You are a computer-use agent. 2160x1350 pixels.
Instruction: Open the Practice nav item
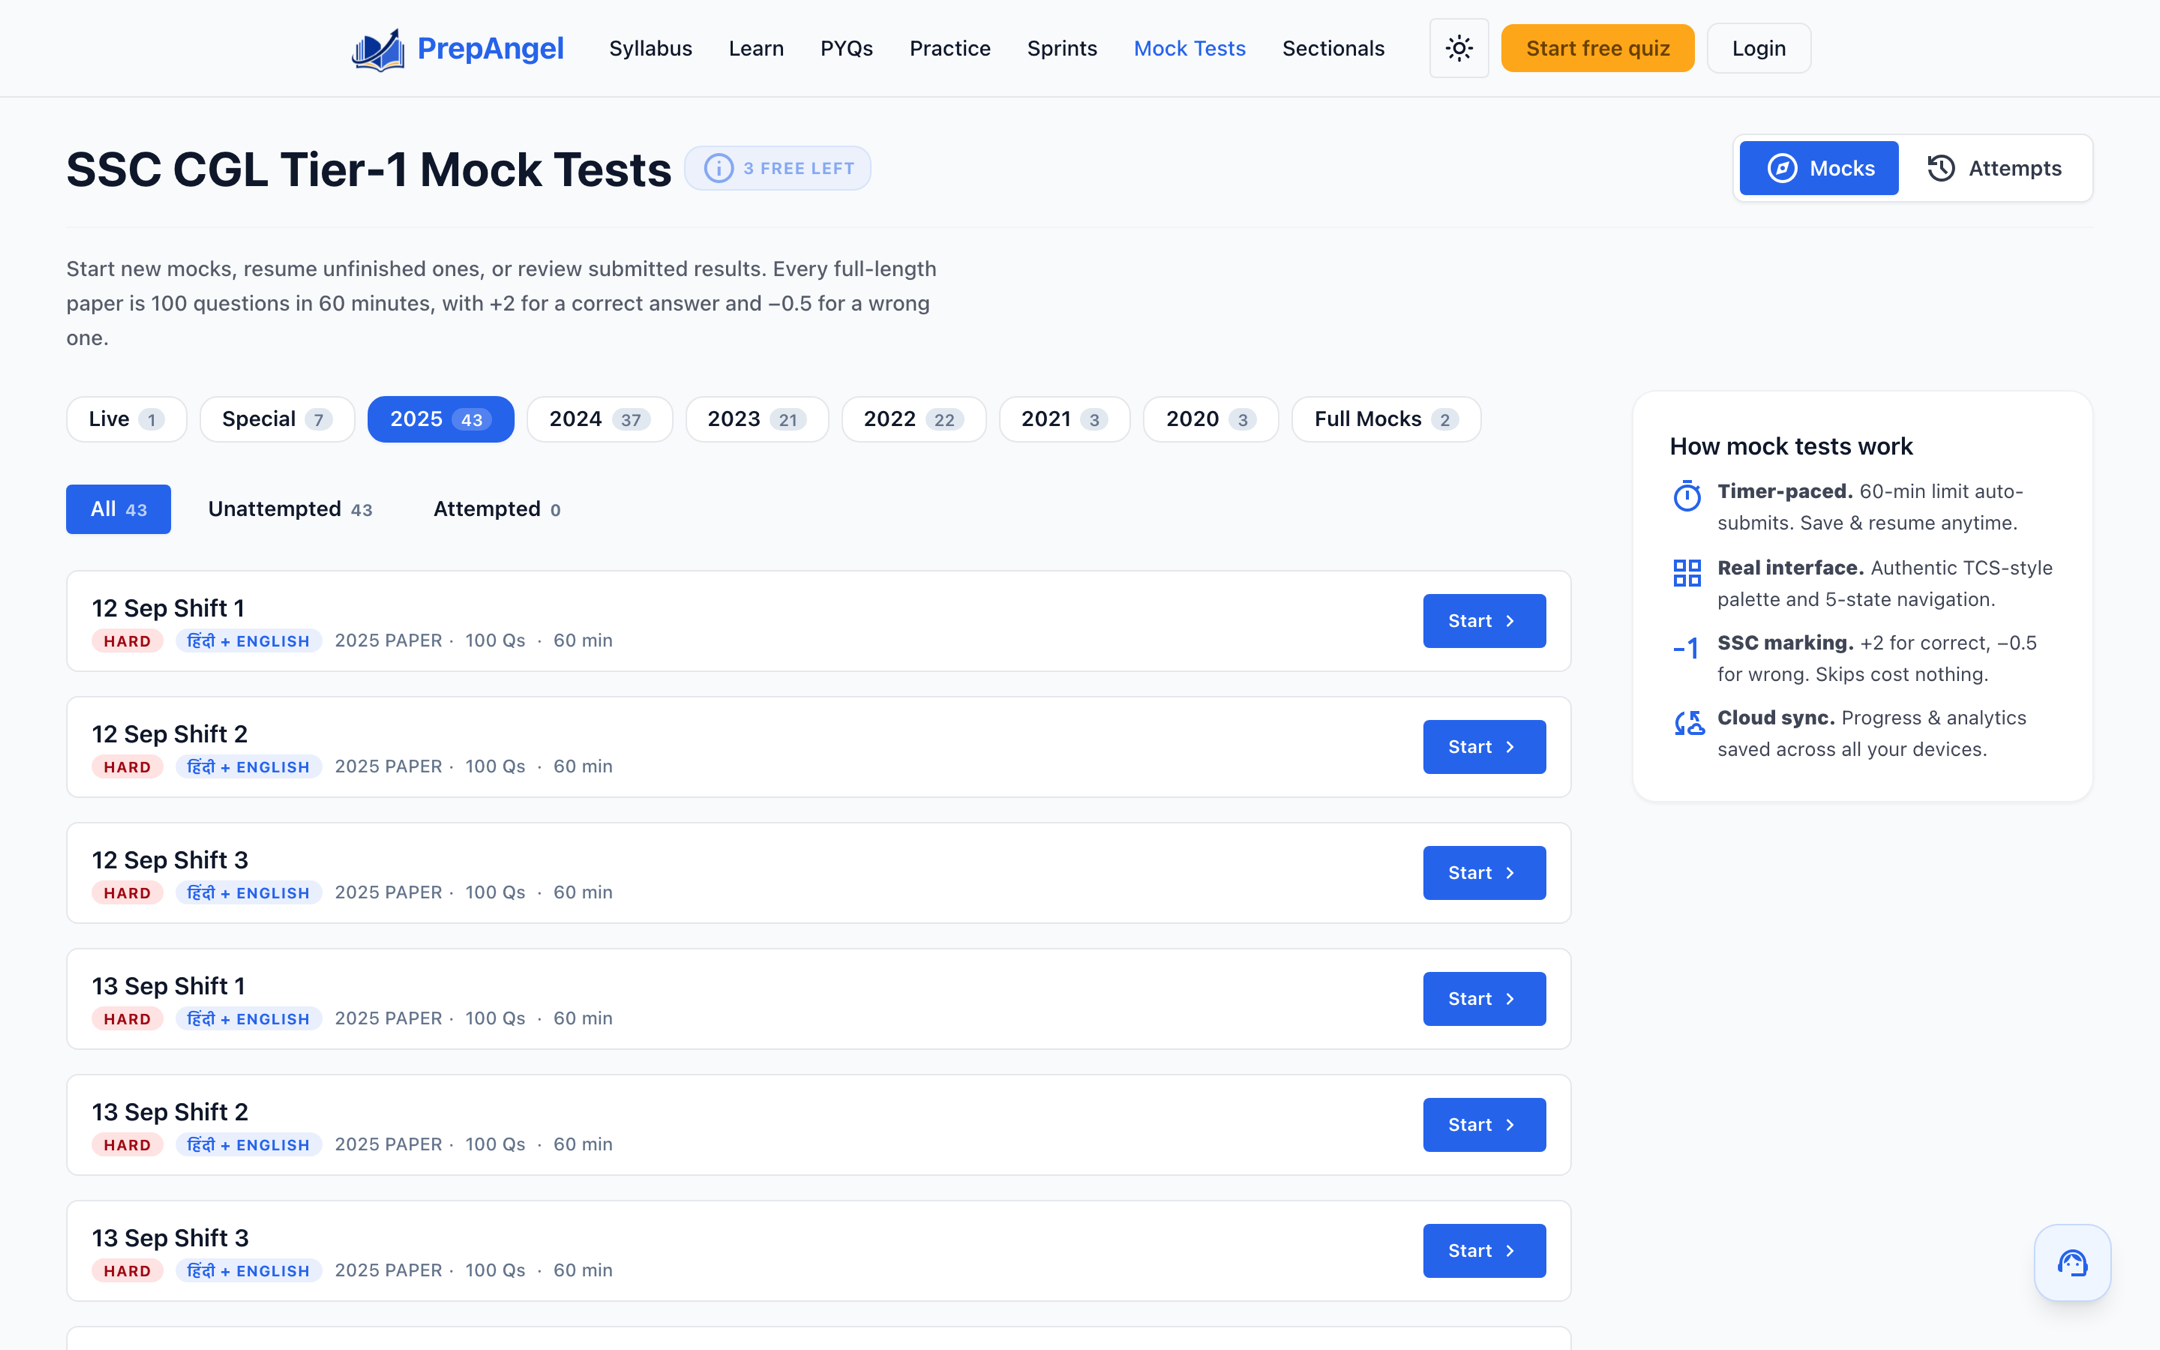coord(950,48)
